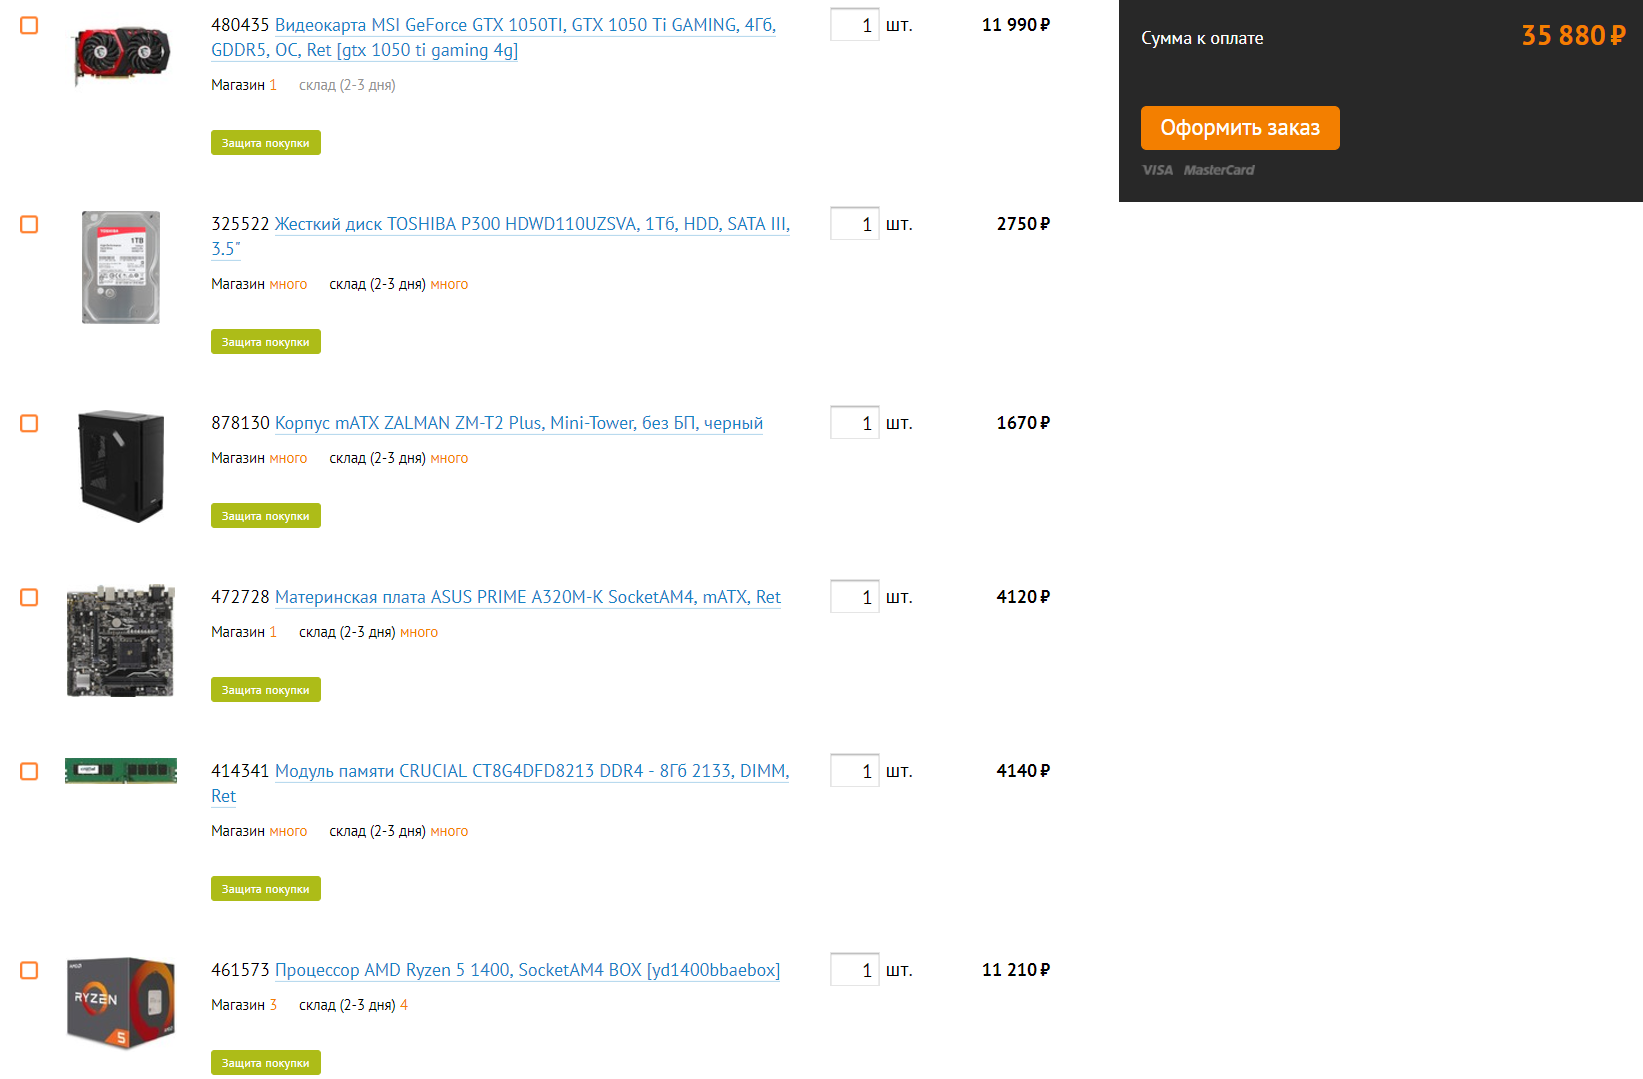Click quantity field for AMD Ryzen 5 1400
The height and width of the screenshot is (1079, 1643).
(x=855, y=970)
